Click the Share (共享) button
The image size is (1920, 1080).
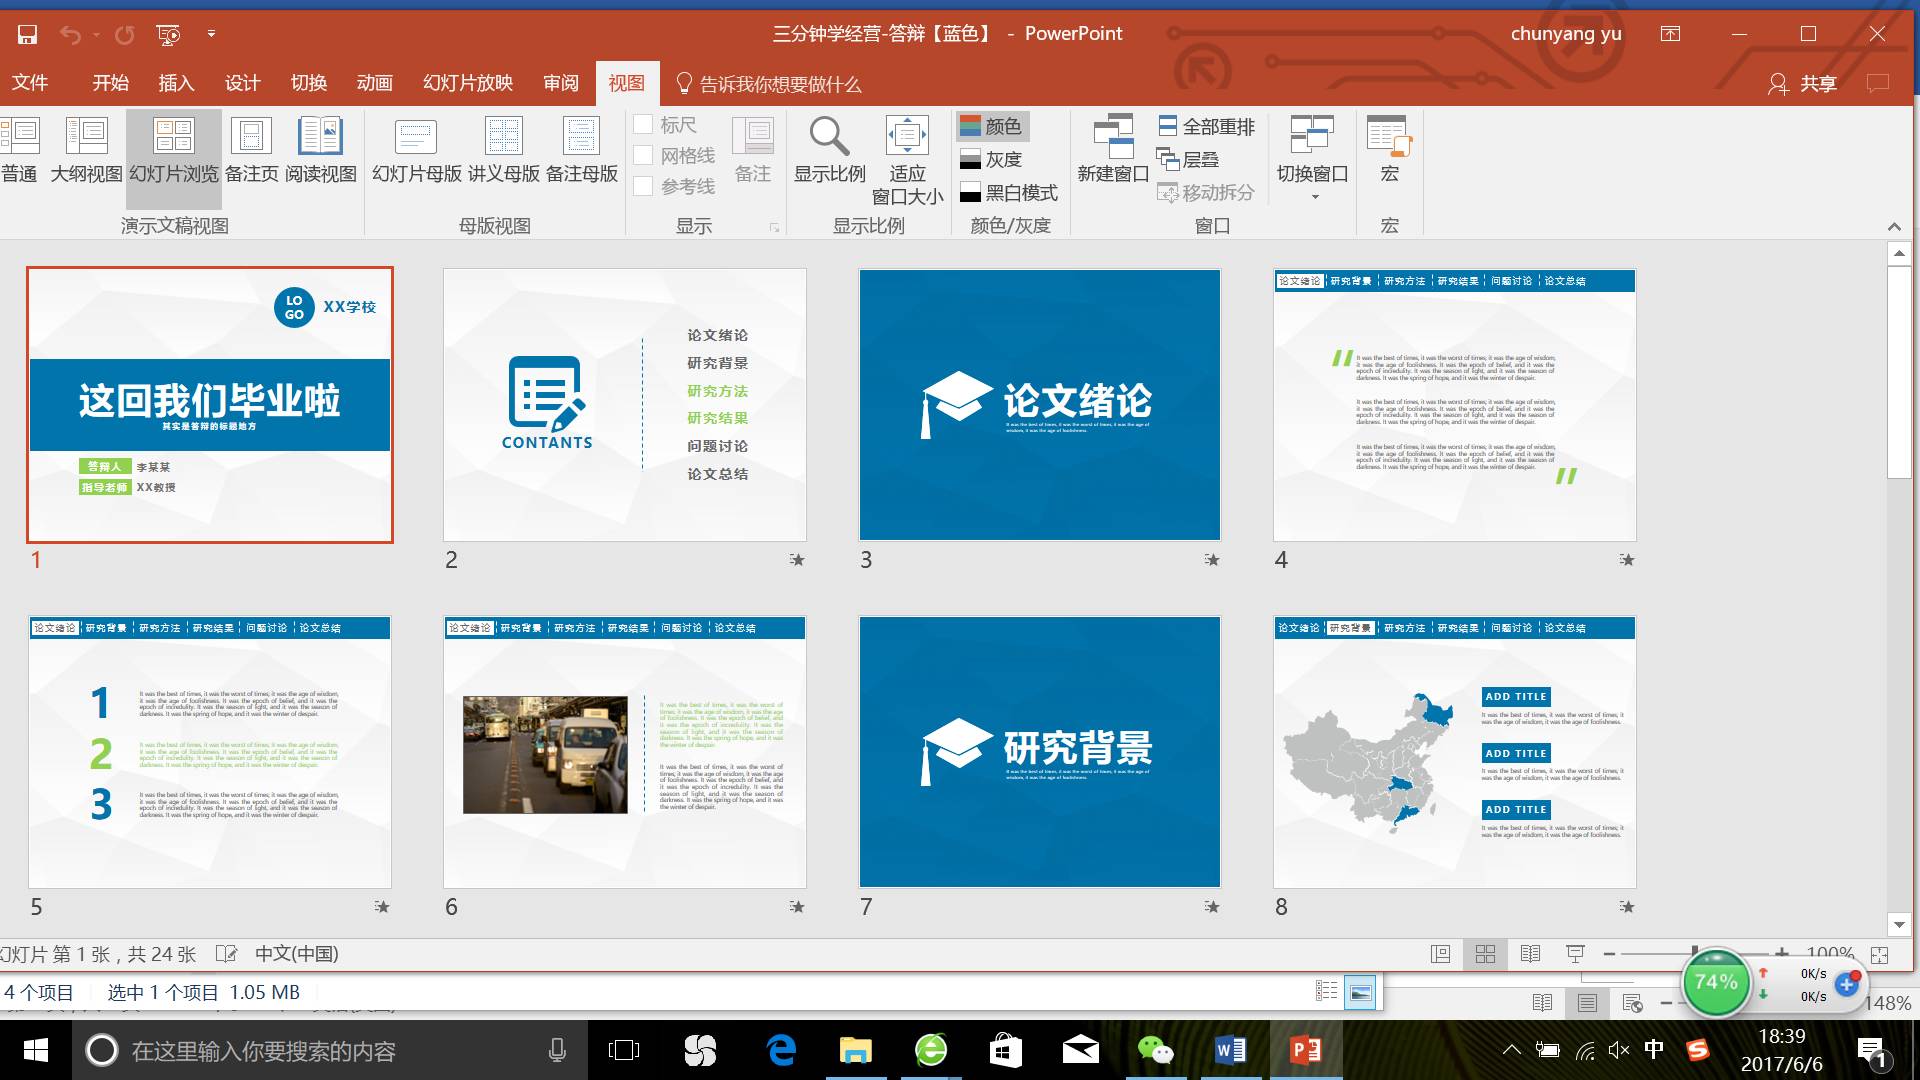pos(1803,83)
